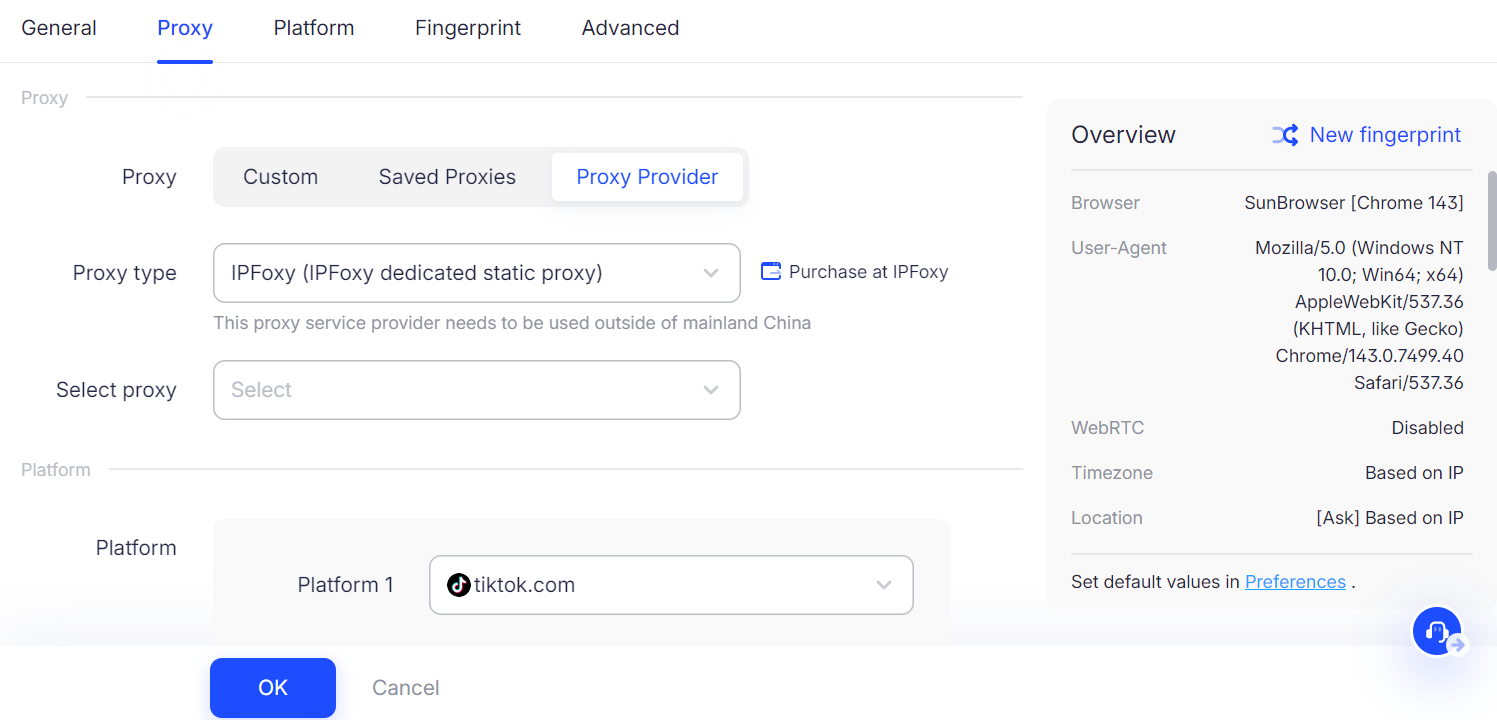Go to the Advanced tab
This screenshot has height=720, width=1497.
tap(630, 28)
